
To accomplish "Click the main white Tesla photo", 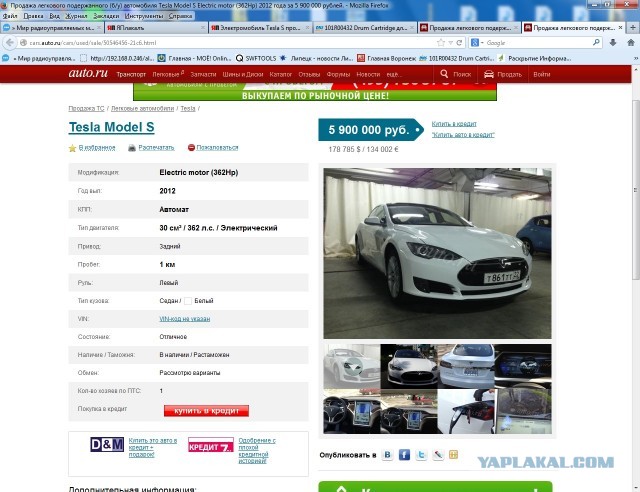I will pos(437,253).
